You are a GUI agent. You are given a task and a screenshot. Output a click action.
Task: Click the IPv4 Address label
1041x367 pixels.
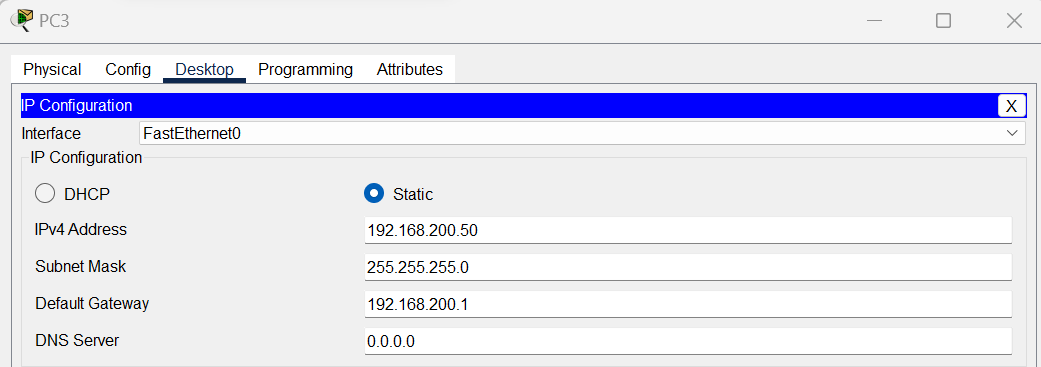tap(80, 230)
